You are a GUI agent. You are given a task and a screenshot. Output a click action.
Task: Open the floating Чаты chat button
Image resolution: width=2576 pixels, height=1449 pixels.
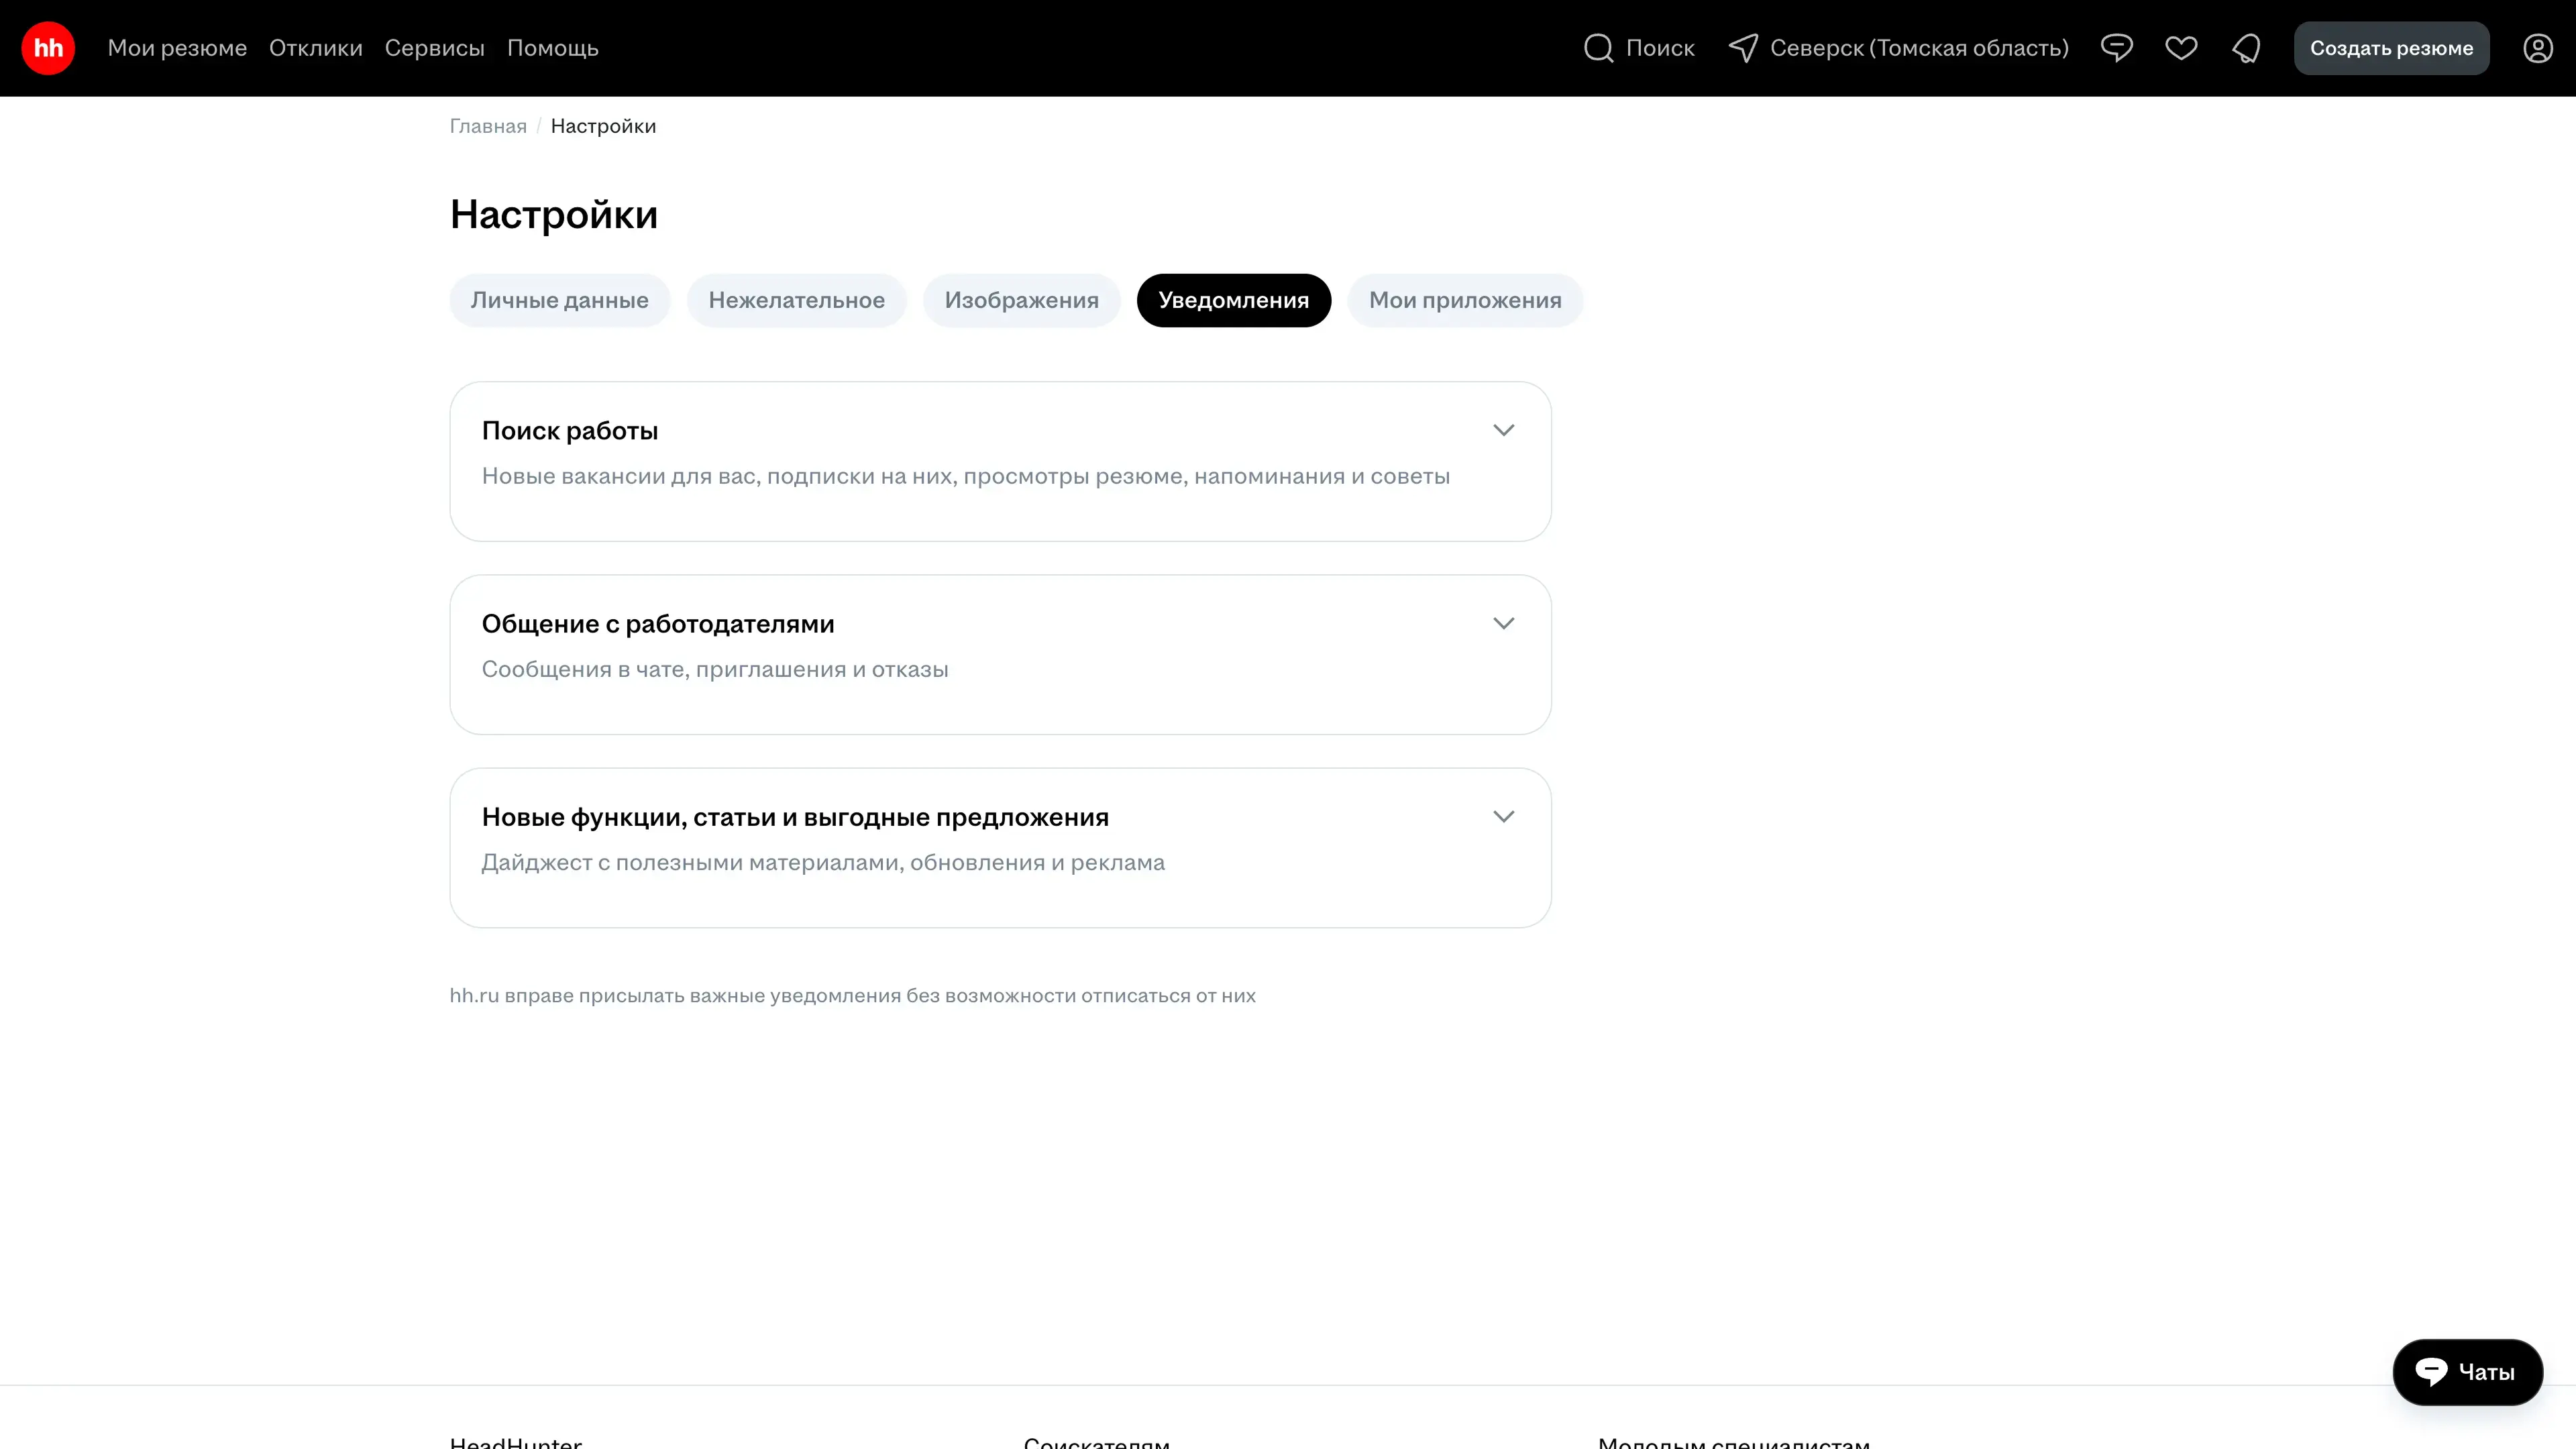[x=2466, y=1372]
